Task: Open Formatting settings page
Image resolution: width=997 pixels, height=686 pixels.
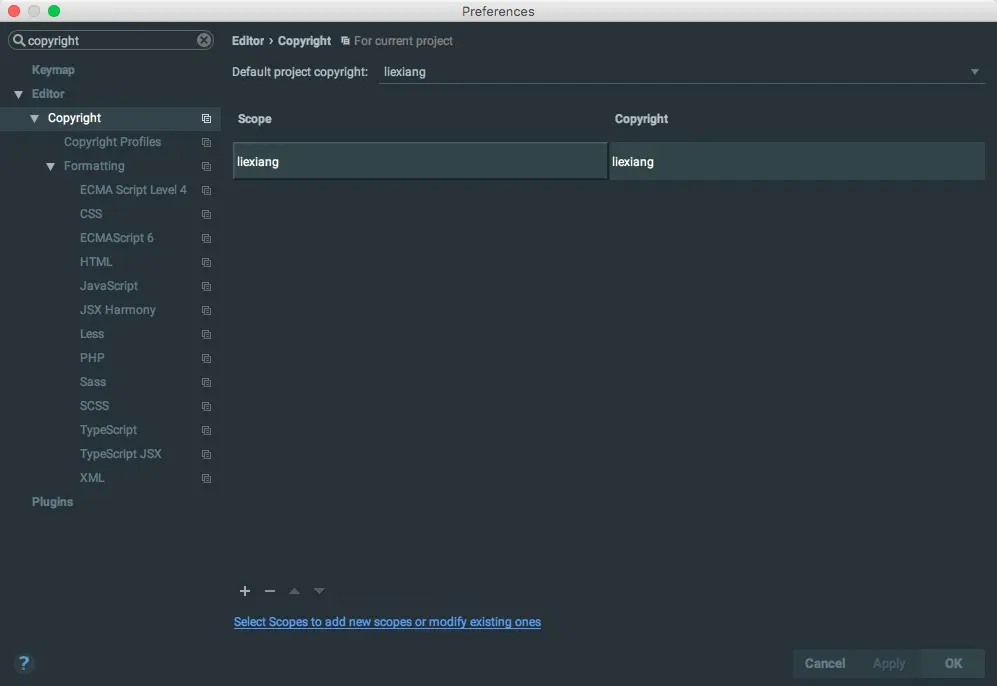Action: 94,166
